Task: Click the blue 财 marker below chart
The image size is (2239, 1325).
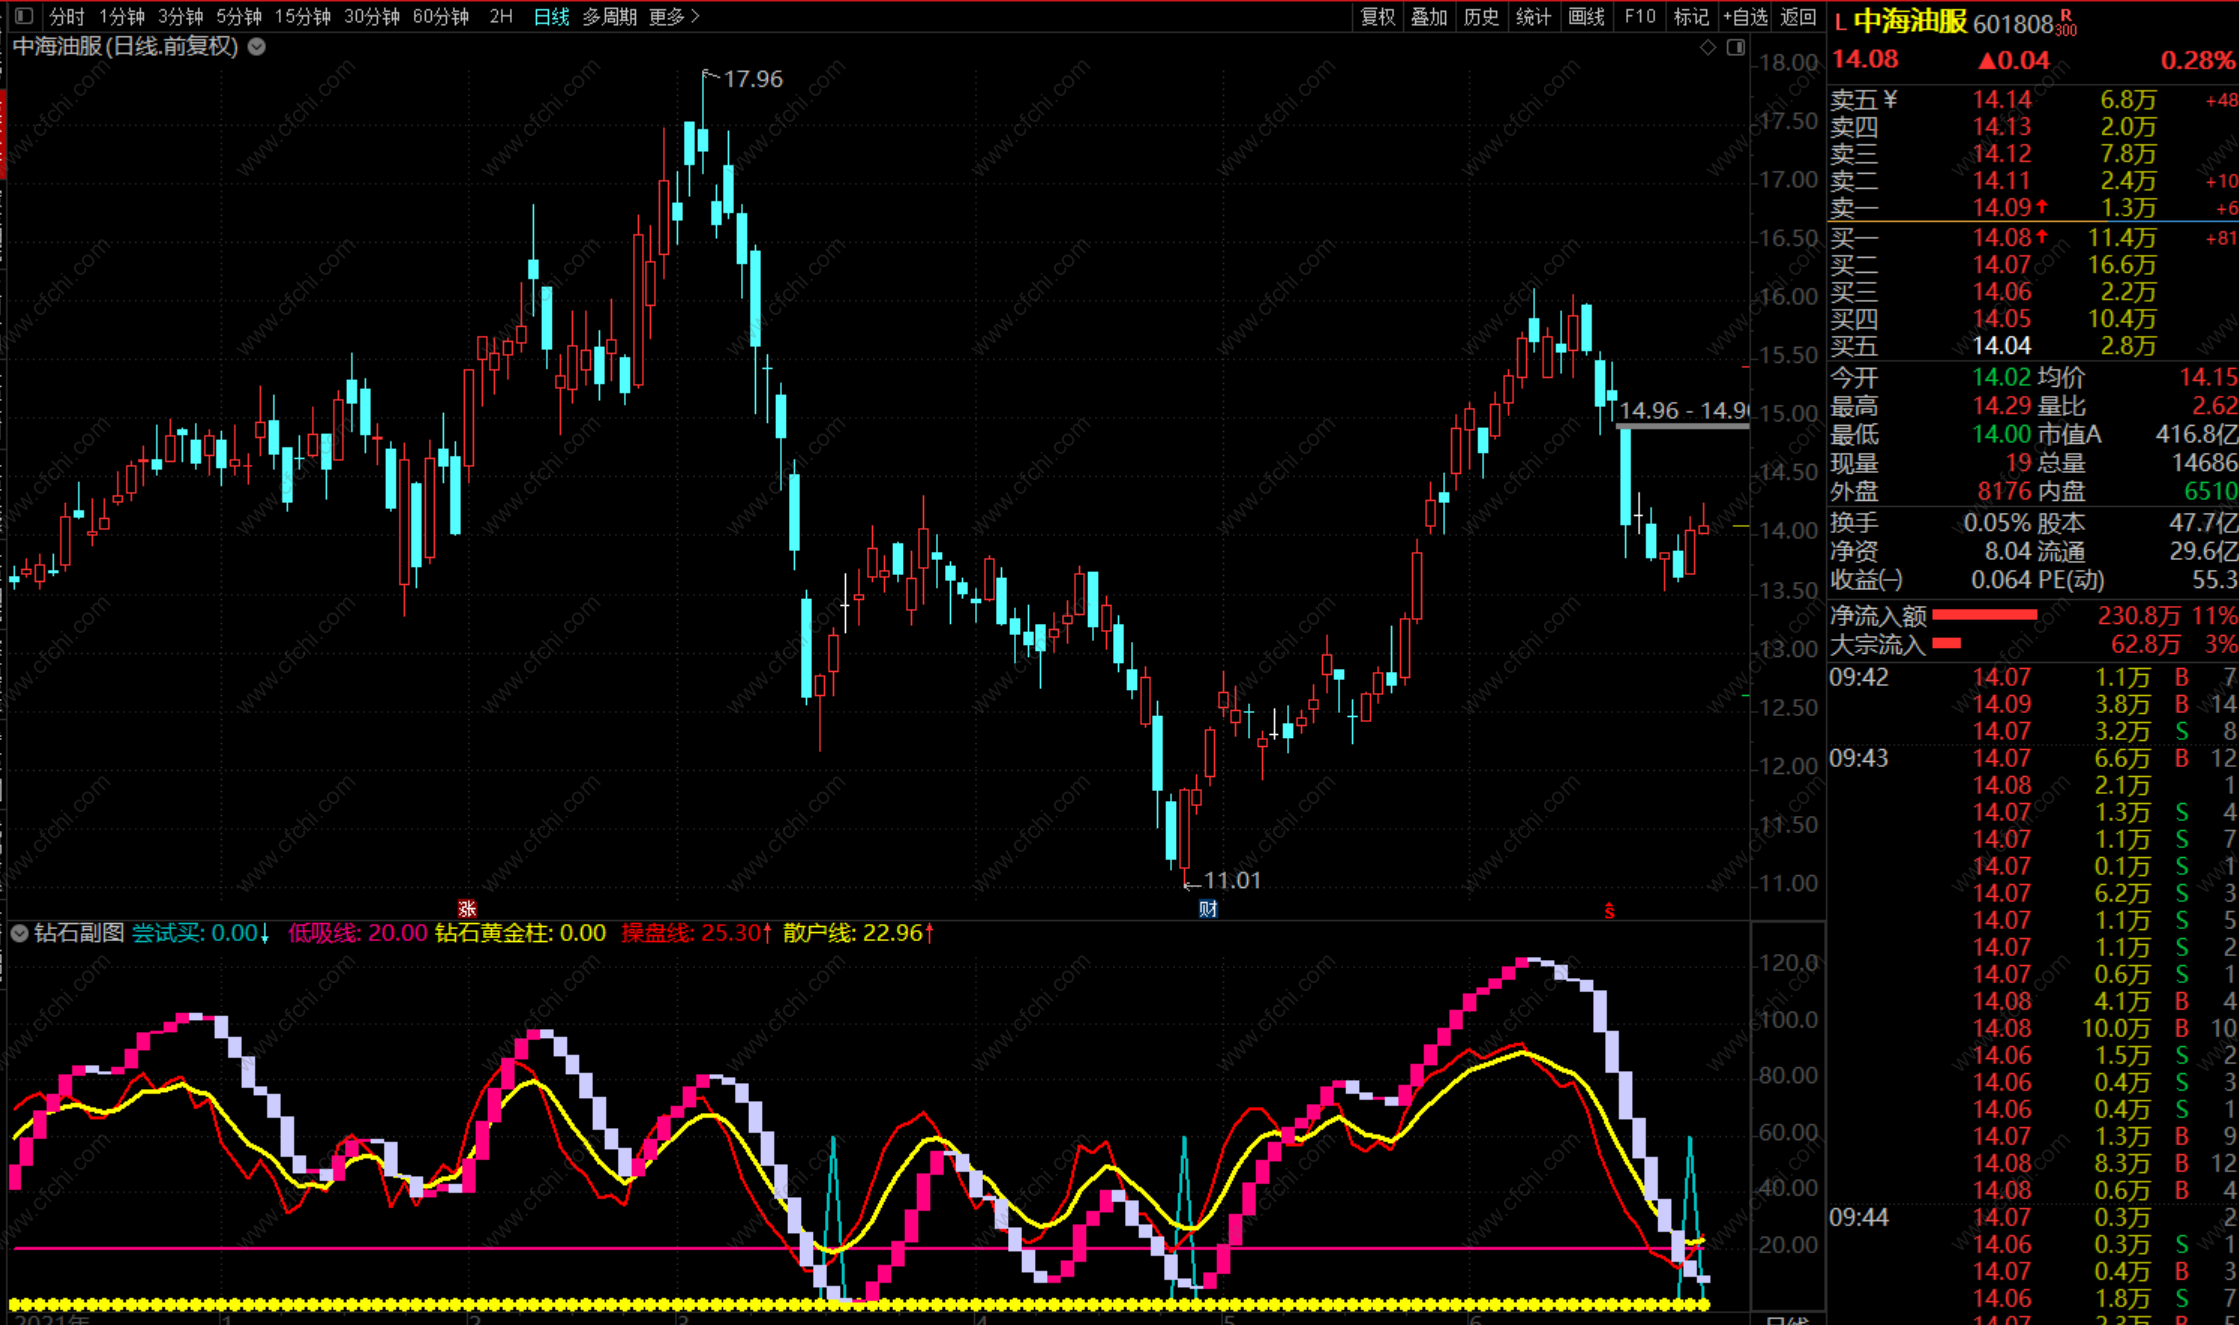Action: coord(1208,909)
